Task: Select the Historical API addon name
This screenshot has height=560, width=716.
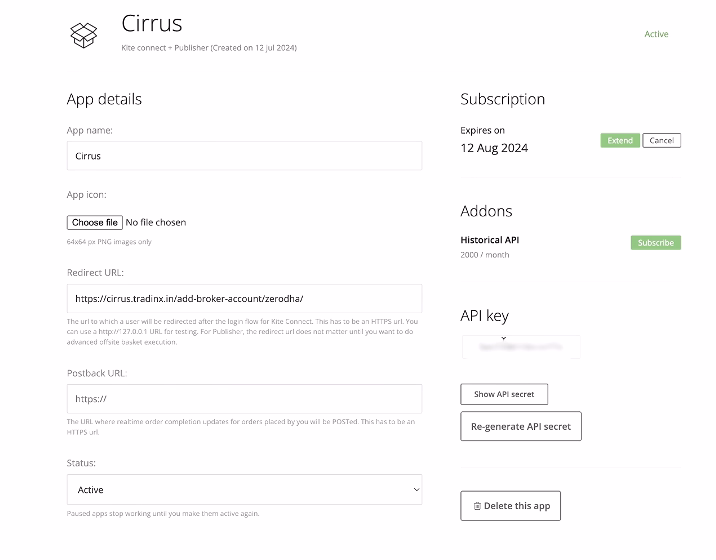Action: (489, 240)
